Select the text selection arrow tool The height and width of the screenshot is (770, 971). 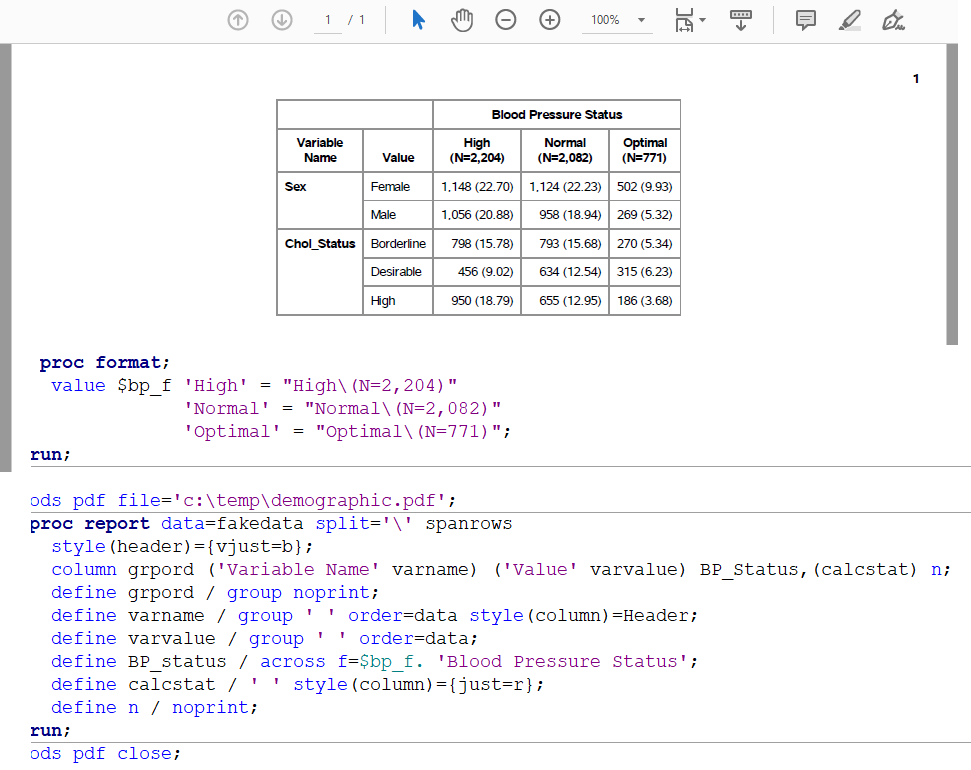point(418,19)
